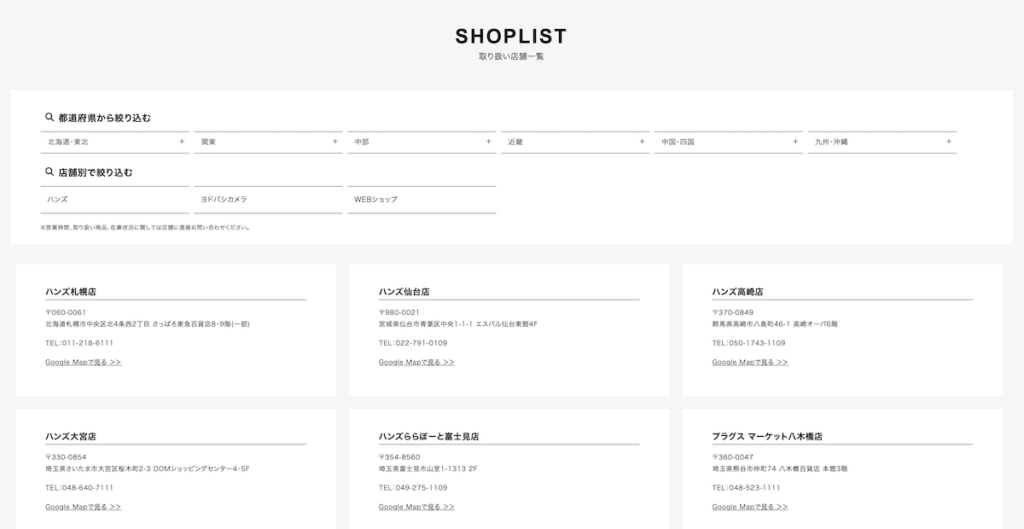Click the ハンズ大宮店 shop name
Viewport: 1024px width, 529px height.
(x=71, y=437)
